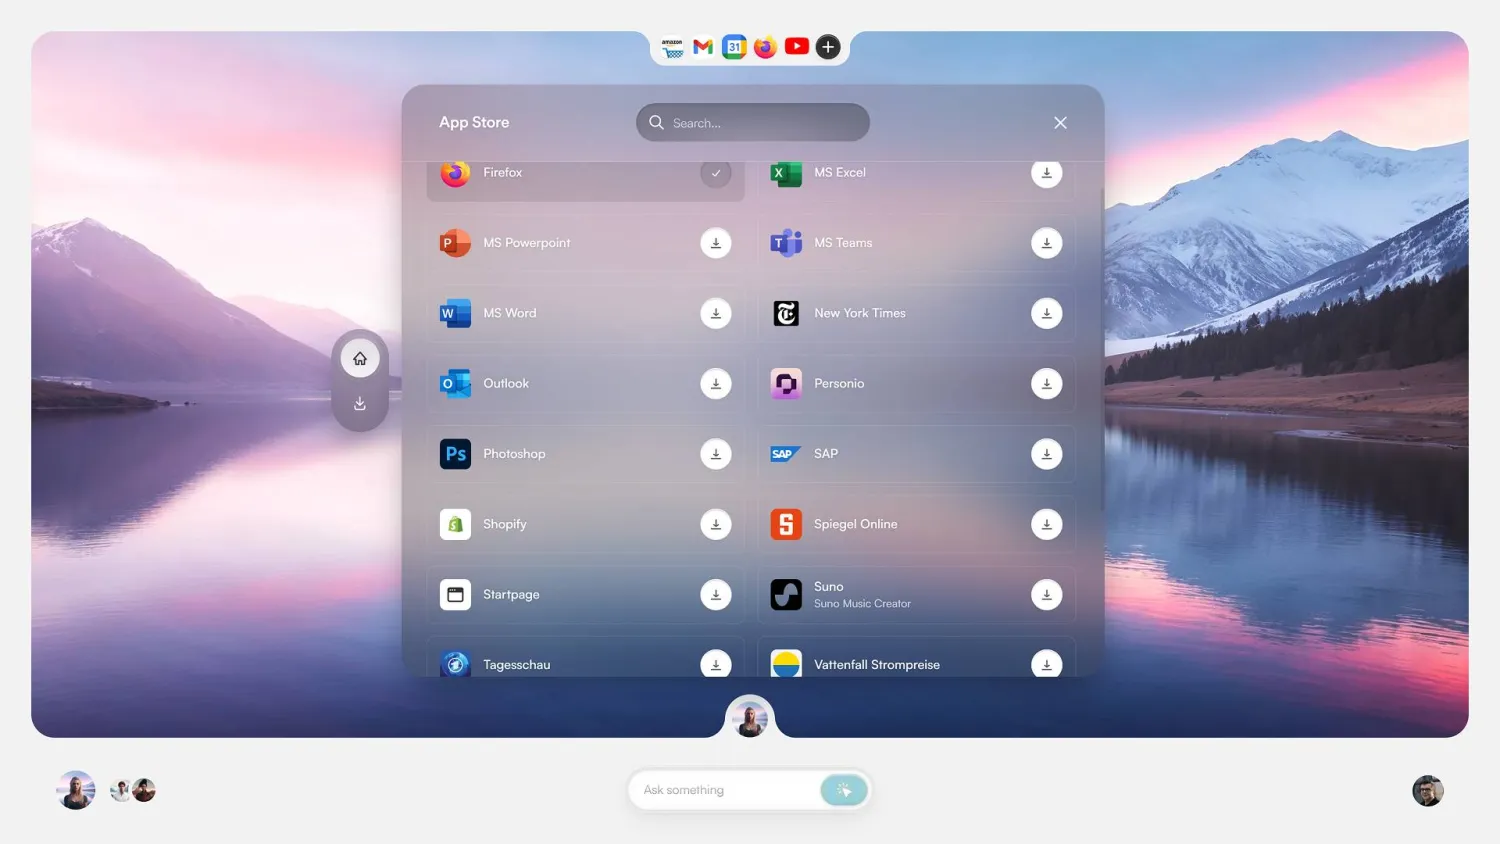Image resolution: width=1500 pixels, height=844 pixels.
Task: Click the App Store title
Action: pyautogui.click(x=474, y=122)
